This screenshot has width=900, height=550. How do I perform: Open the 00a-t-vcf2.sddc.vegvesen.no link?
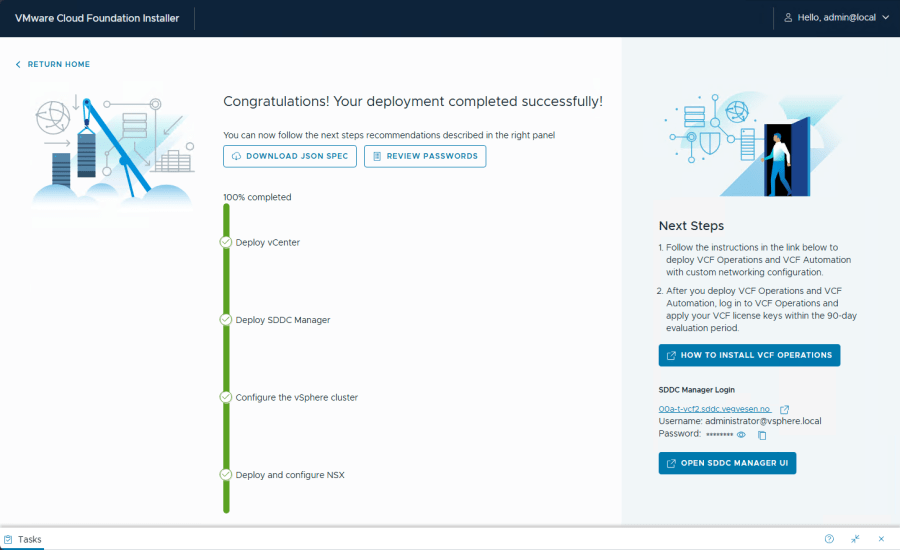[x=714, y=409]
